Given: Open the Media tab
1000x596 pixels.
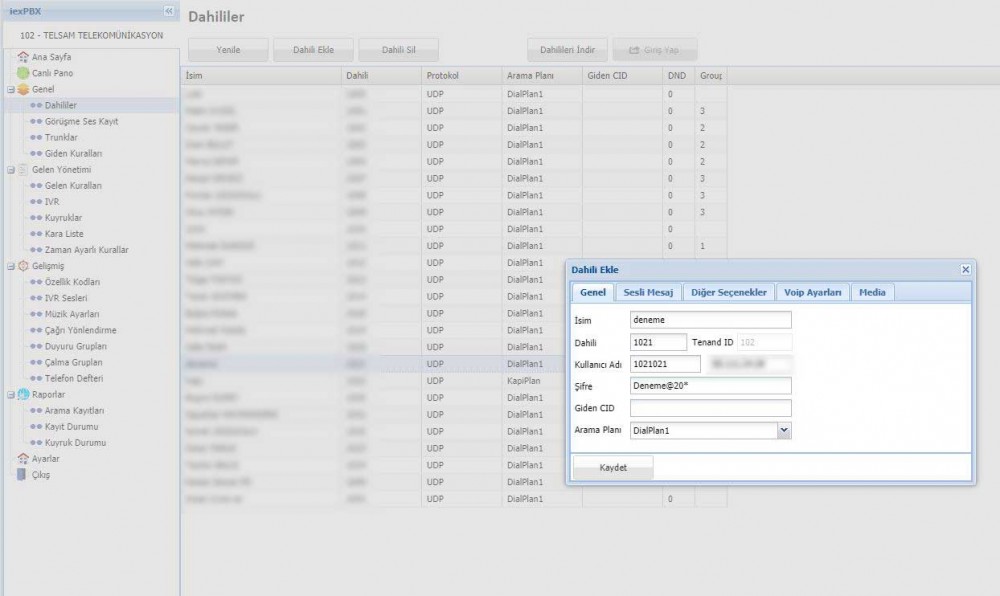Looking at the screenshot, I should pos(872,292).
